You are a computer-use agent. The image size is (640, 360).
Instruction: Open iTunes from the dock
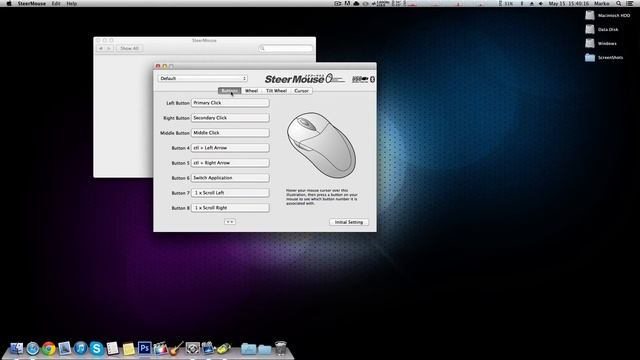click(80, 348)
